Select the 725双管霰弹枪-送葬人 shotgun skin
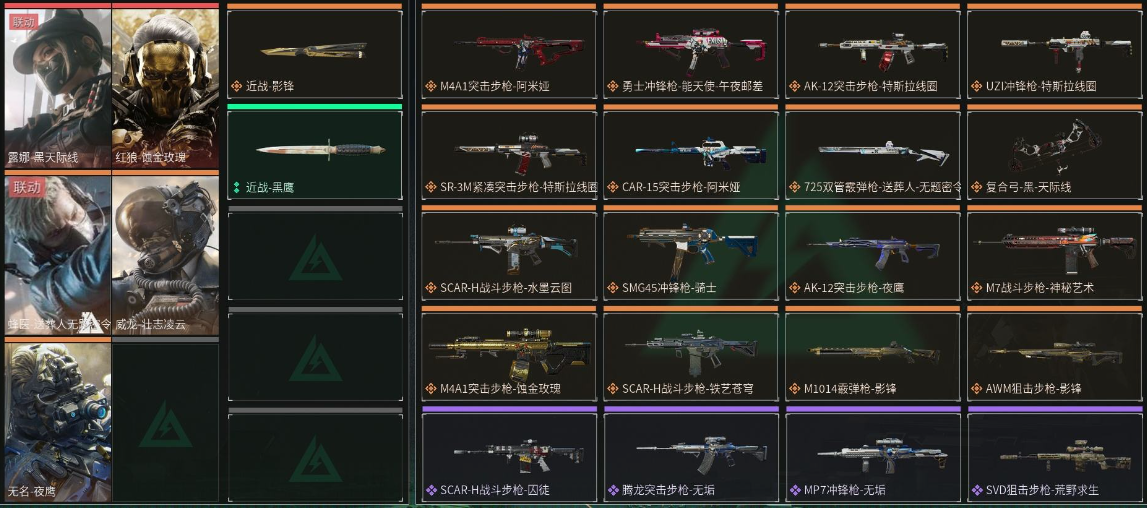The height and width of the screenshot is (508, 1147). point(873,154)
